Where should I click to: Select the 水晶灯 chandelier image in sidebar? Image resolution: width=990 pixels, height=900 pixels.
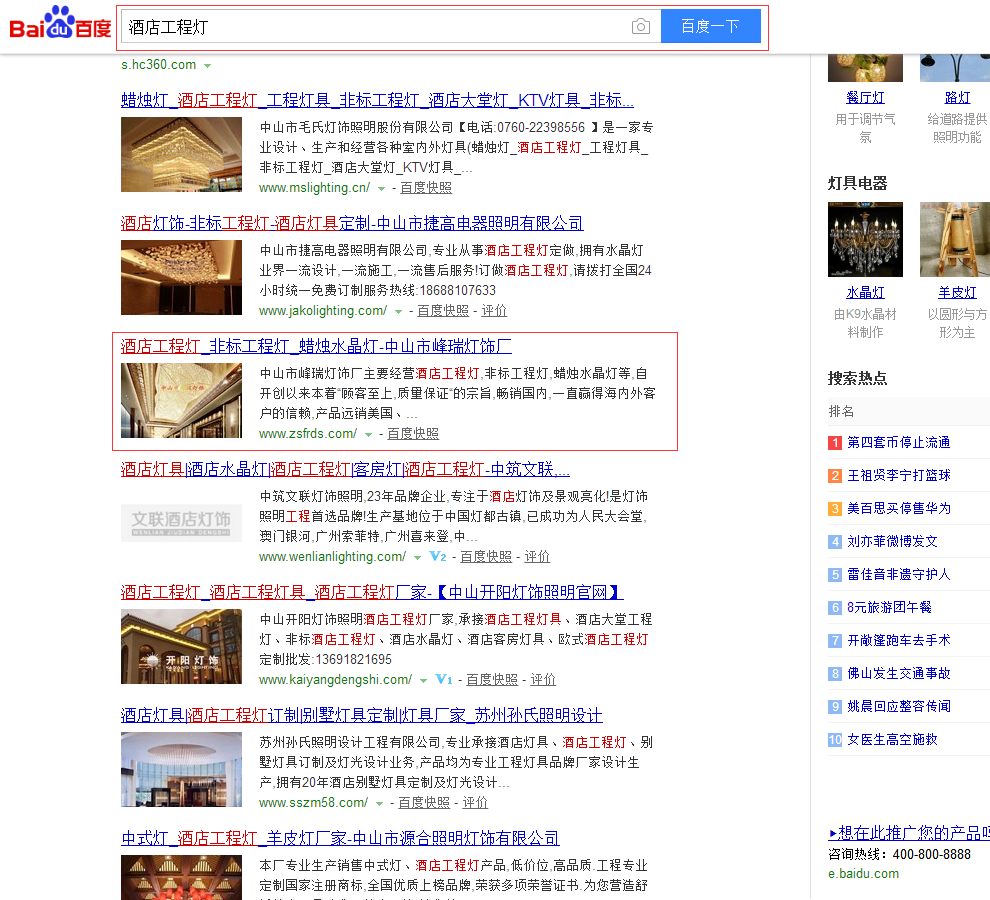click(x=865, y=239)
